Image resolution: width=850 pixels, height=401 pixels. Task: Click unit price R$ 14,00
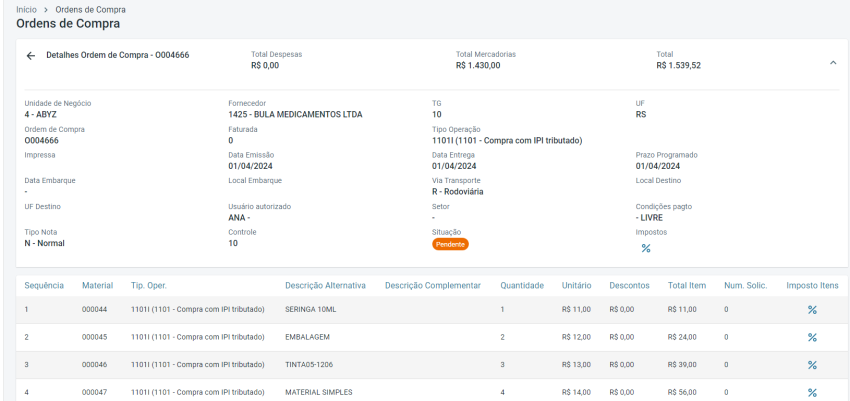576,392
